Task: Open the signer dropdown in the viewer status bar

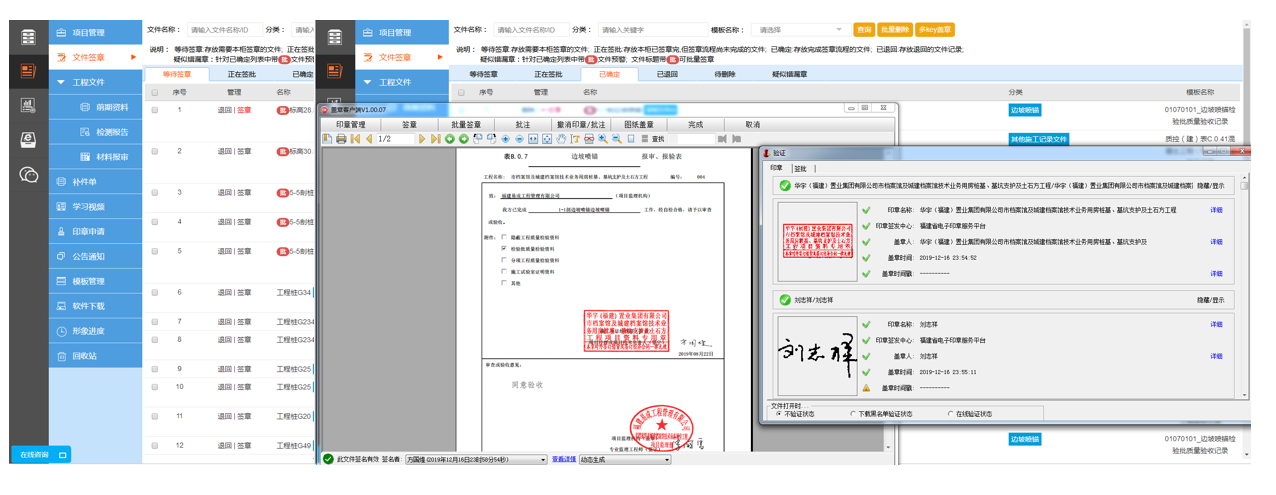Action: click(474, 460)
